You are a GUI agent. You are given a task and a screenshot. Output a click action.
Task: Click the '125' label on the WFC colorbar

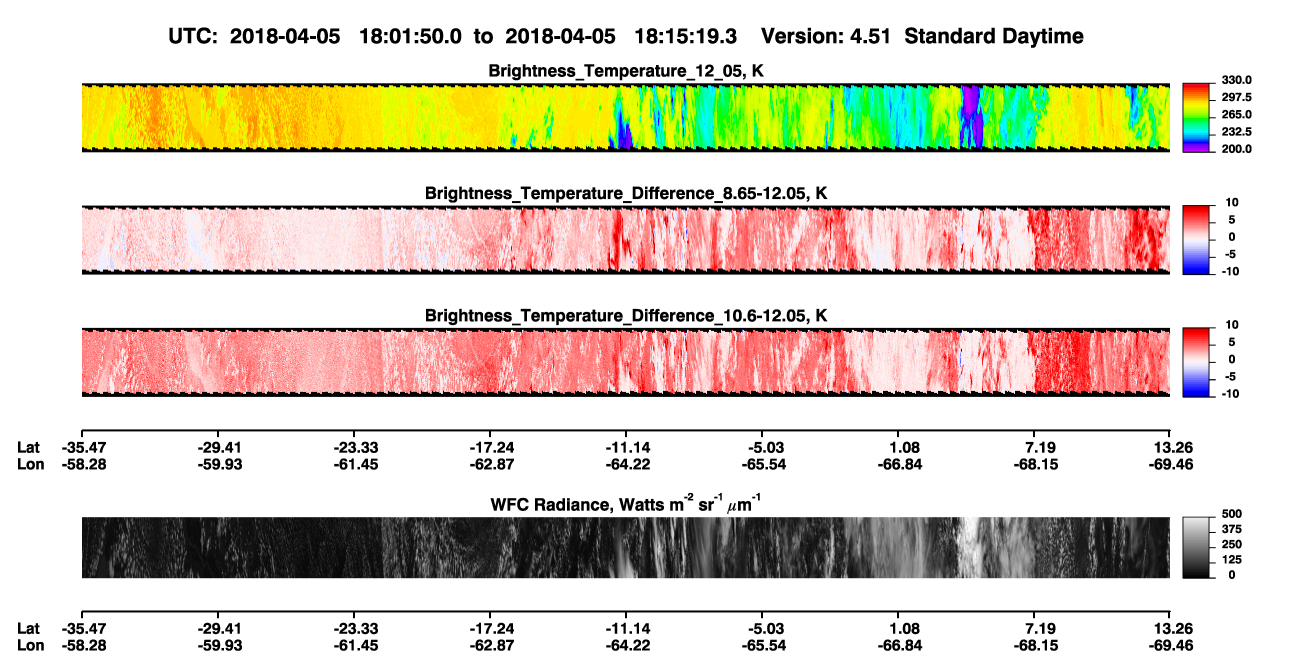coord(1231,559)
